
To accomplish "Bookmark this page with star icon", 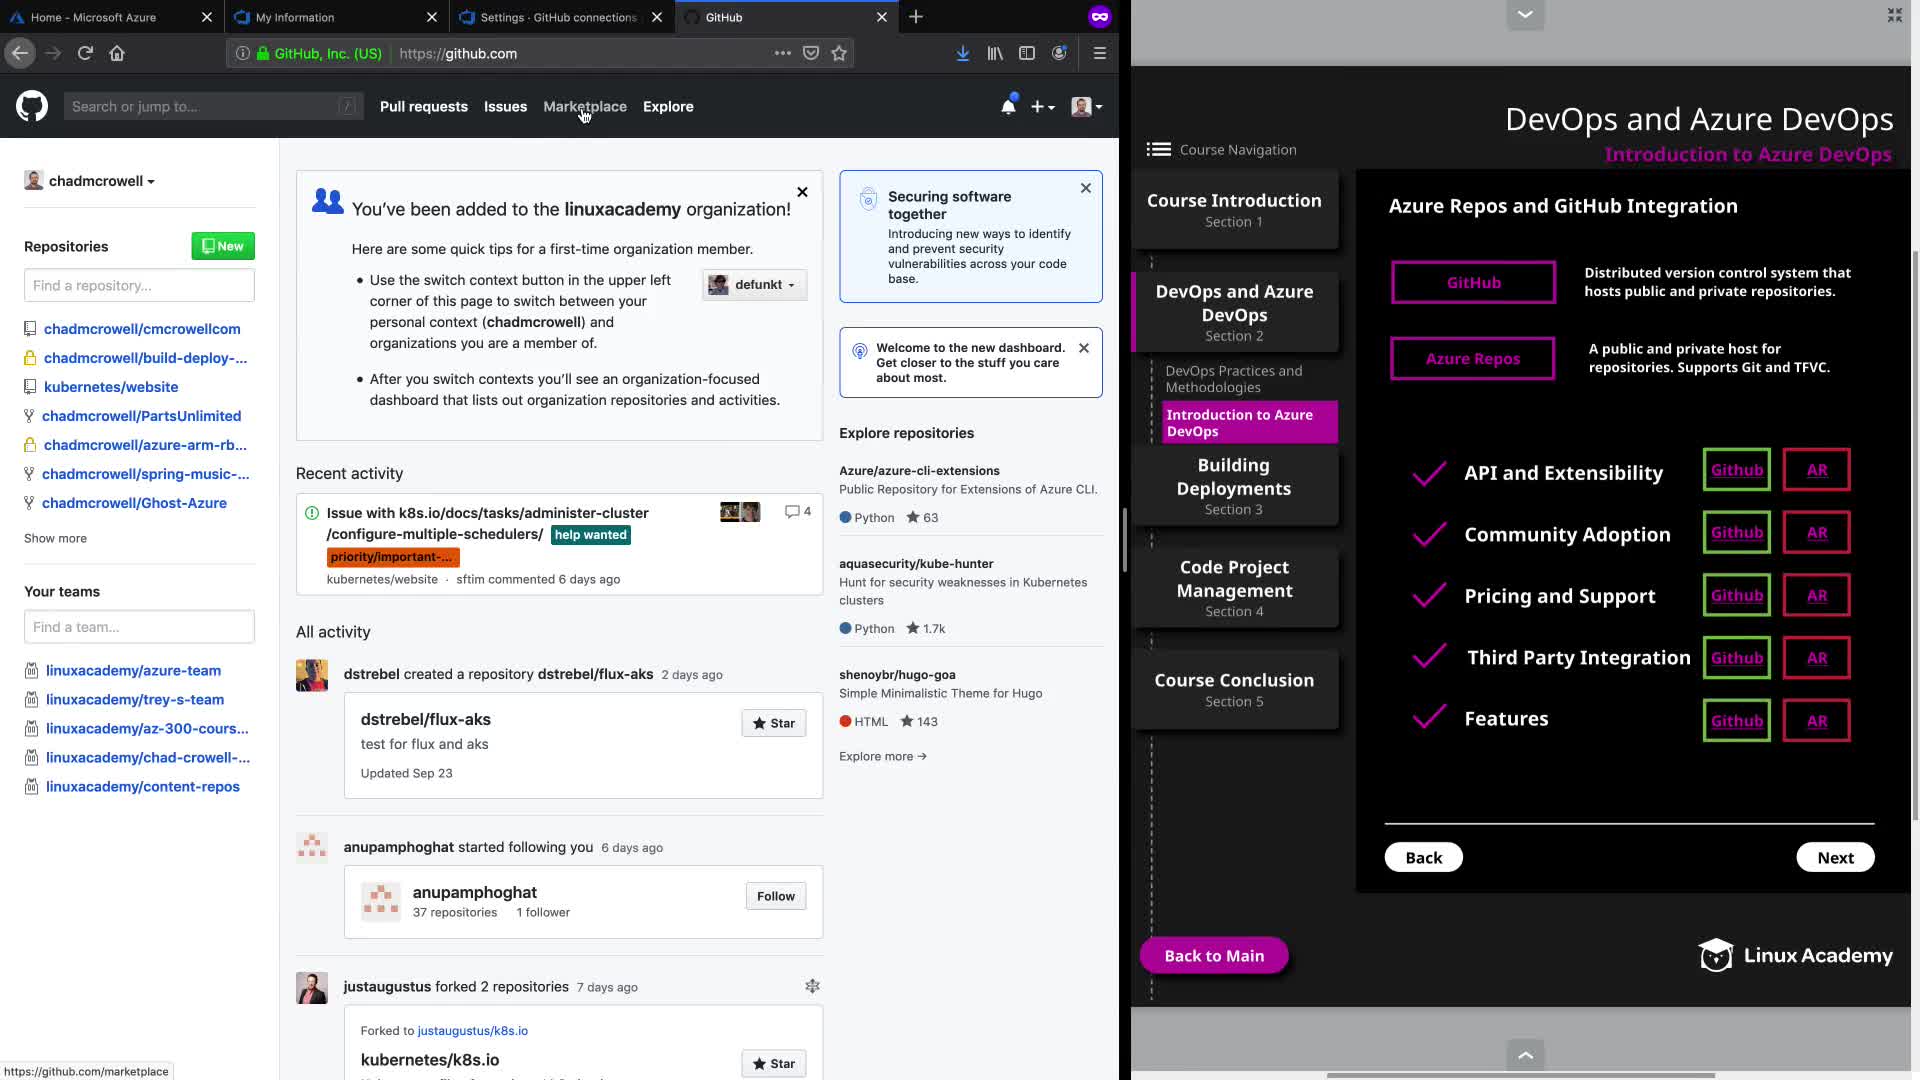I will (839, 53).
